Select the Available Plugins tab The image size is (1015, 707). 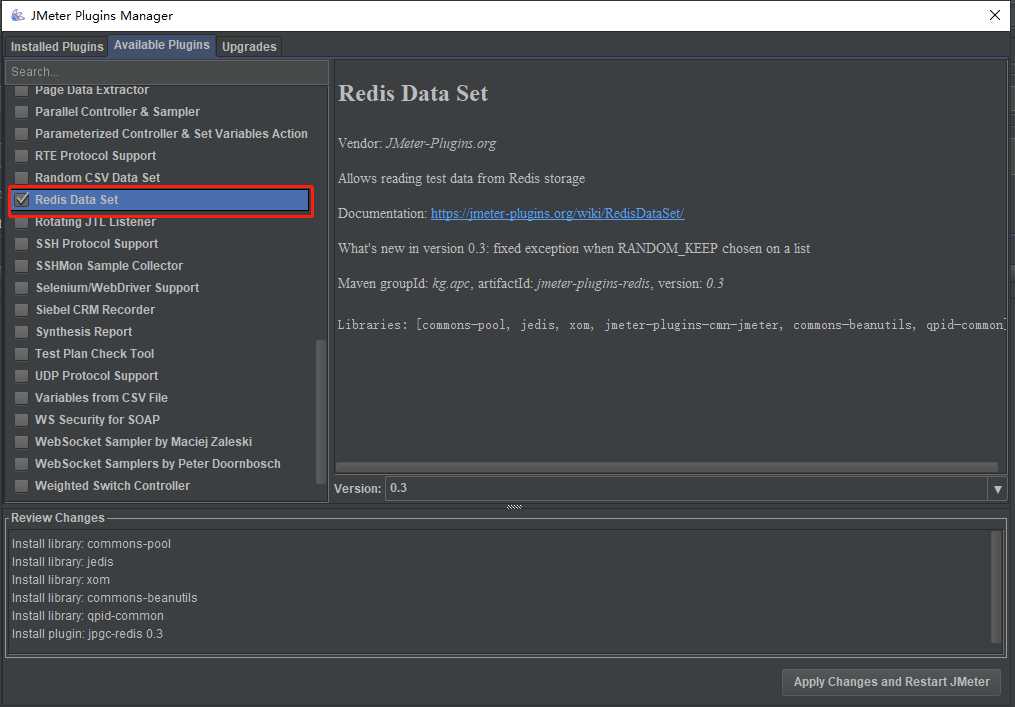point(162,45)
